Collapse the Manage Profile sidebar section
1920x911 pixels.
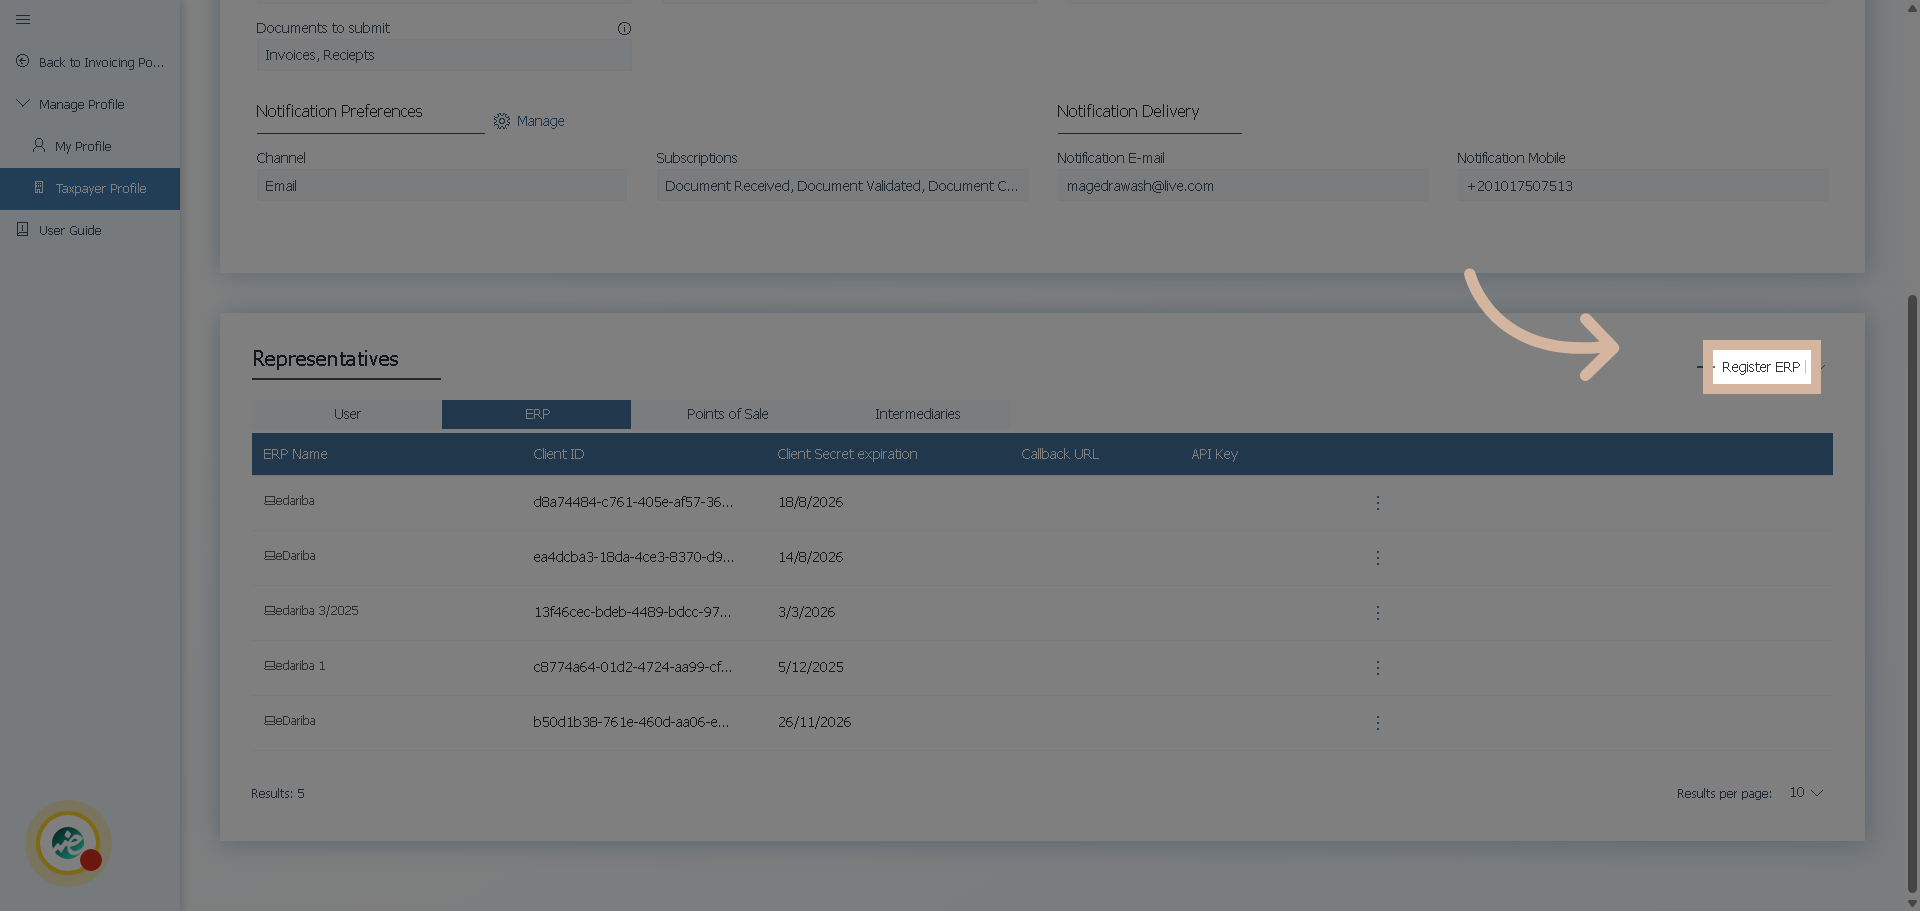pos(23,103)
